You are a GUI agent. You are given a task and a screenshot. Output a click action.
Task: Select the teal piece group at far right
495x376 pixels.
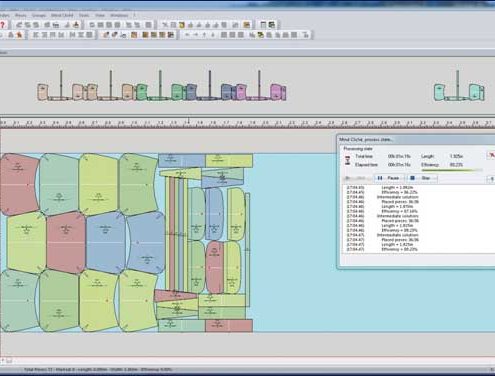pyautogui.click(x=459, y=92)
